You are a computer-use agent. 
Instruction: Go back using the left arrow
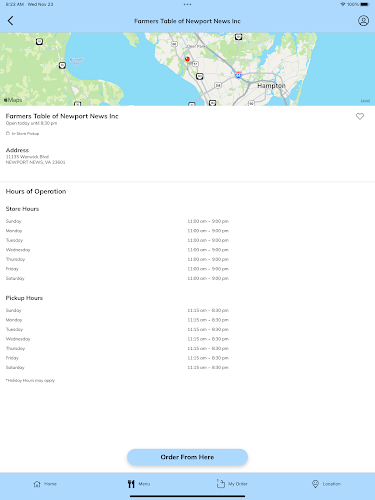pyautogui.click(x=10, y=21)
